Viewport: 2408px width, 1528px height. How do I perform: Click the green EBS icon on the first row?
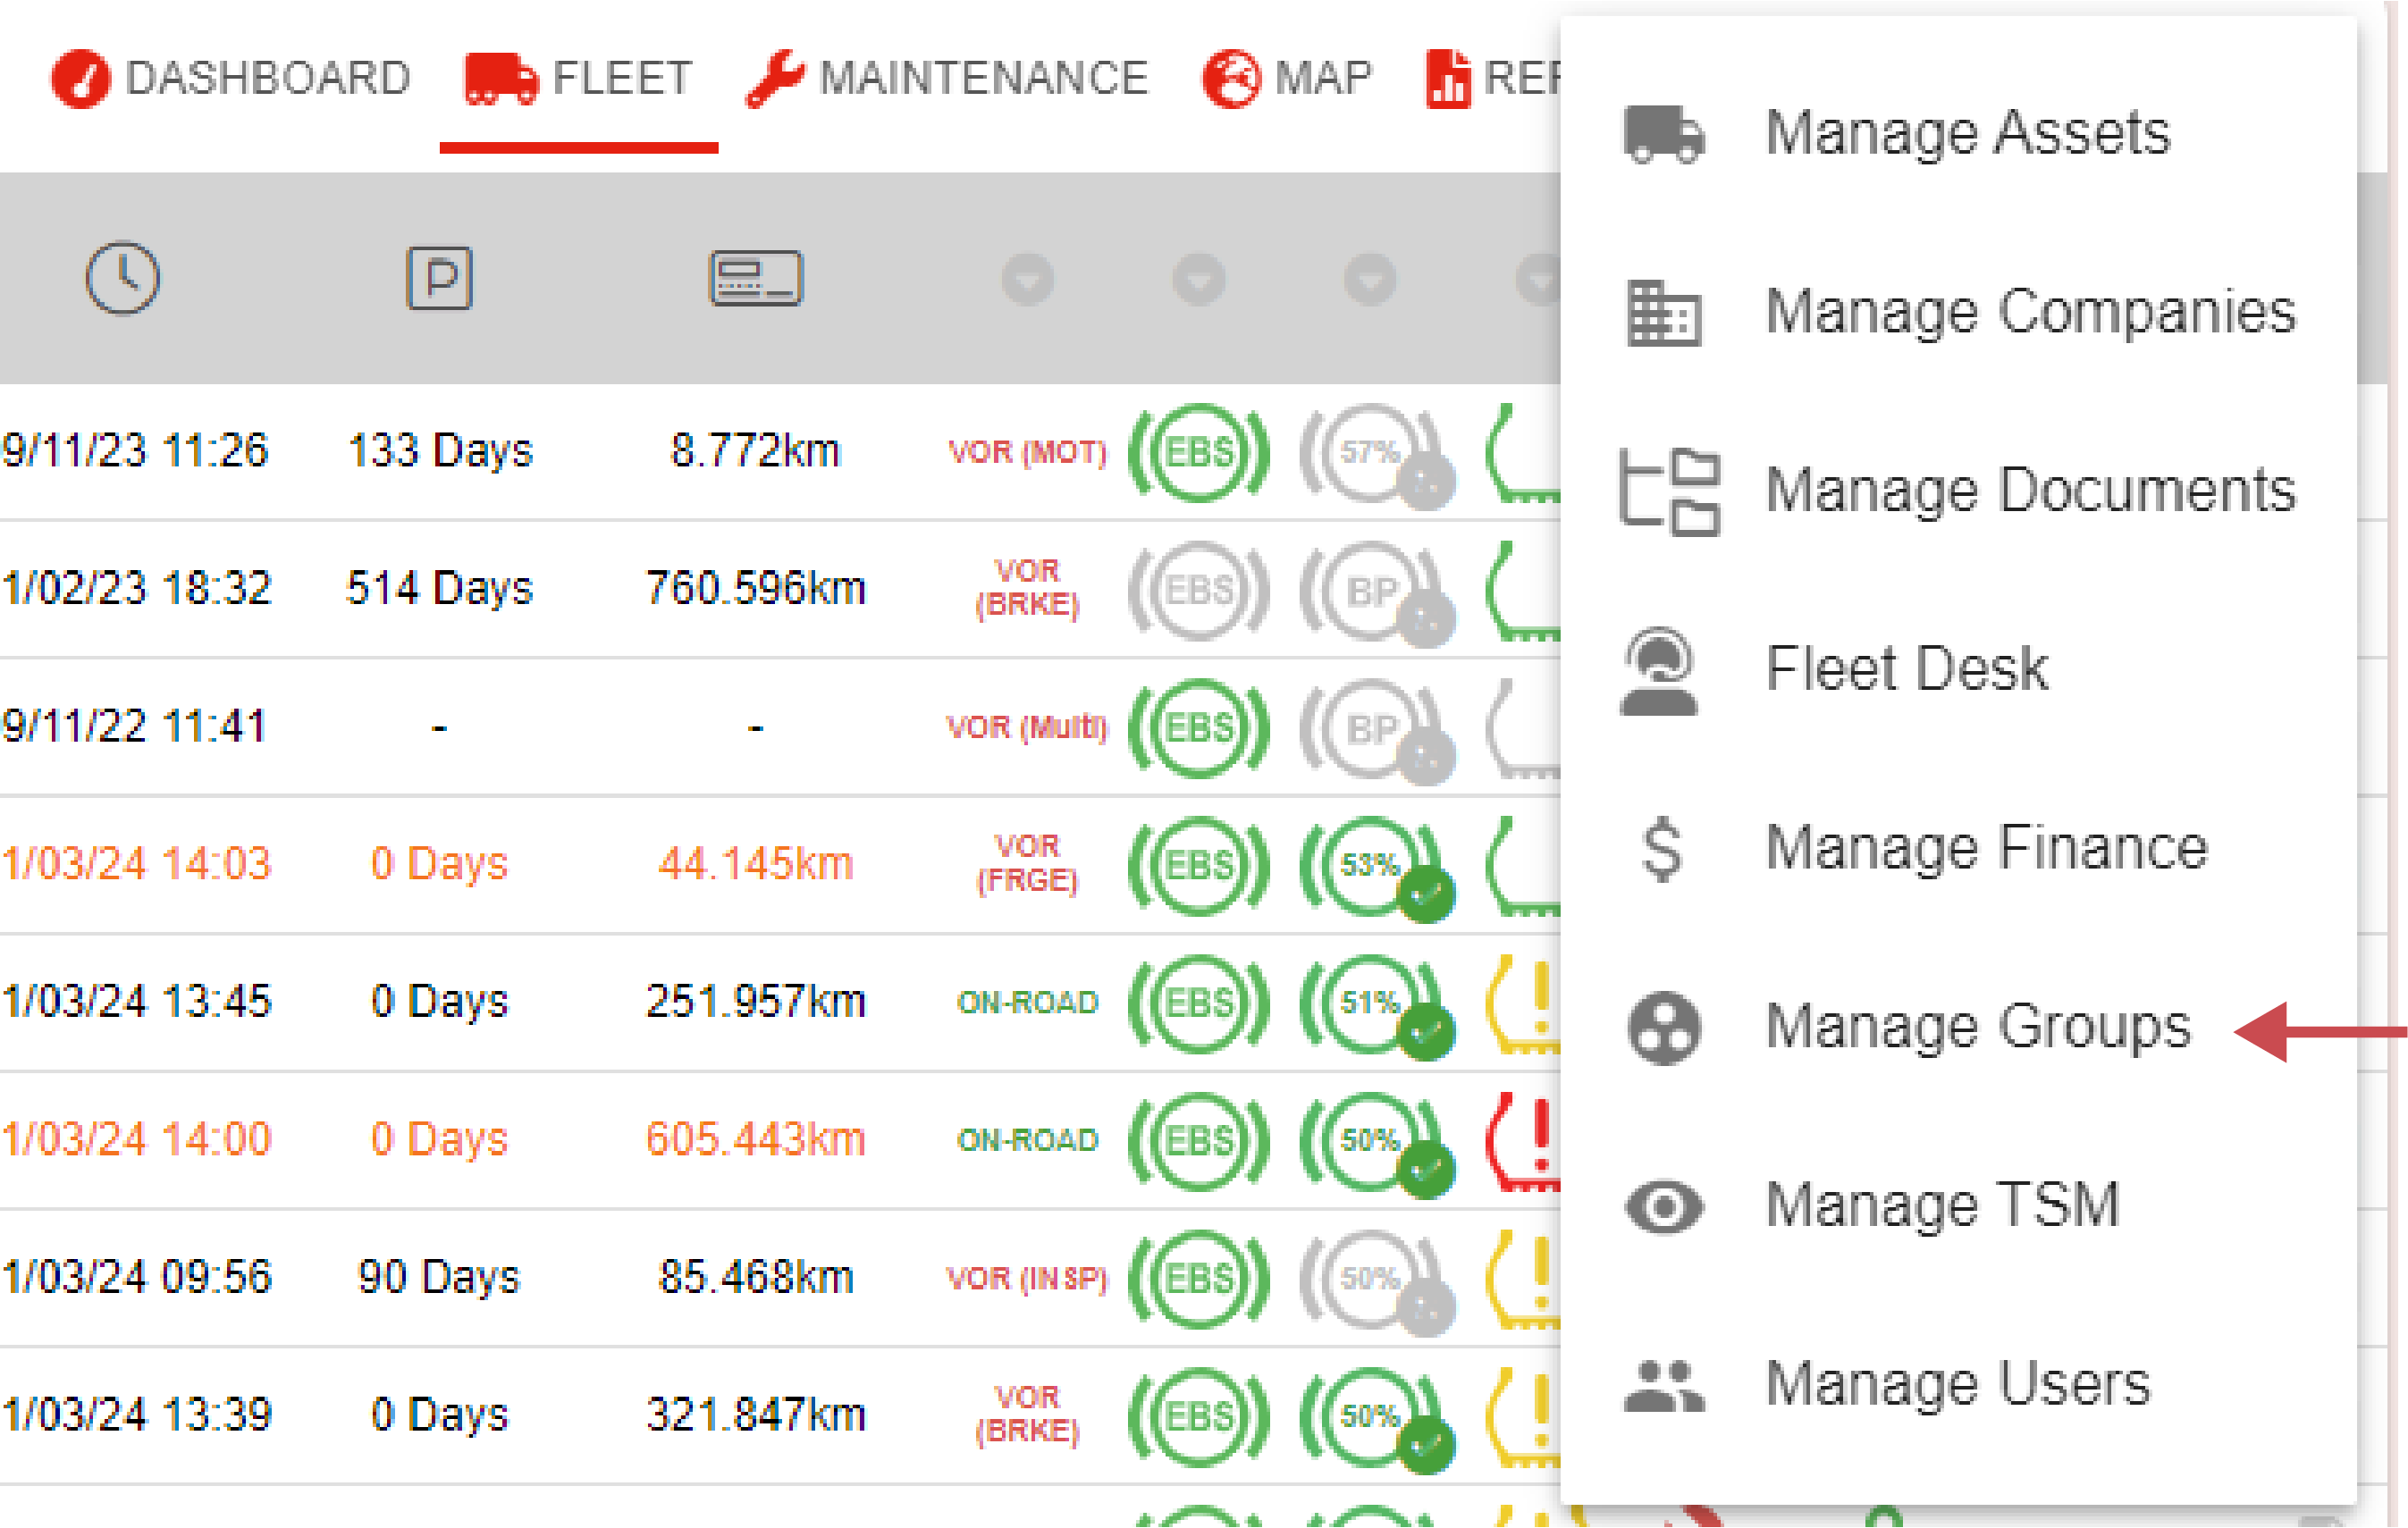coord(1200,452)
